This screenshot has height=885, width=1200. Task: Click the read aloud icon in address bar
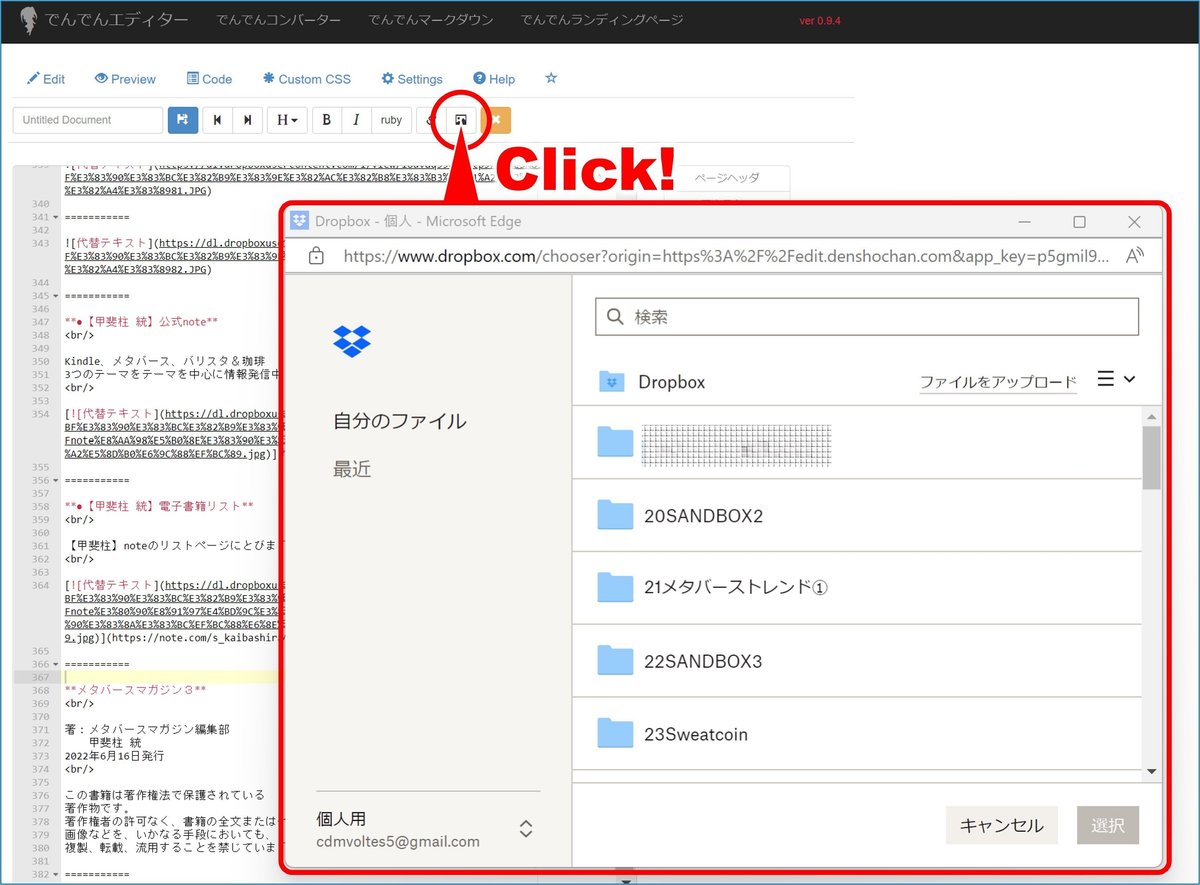(x=1134, y=256)
